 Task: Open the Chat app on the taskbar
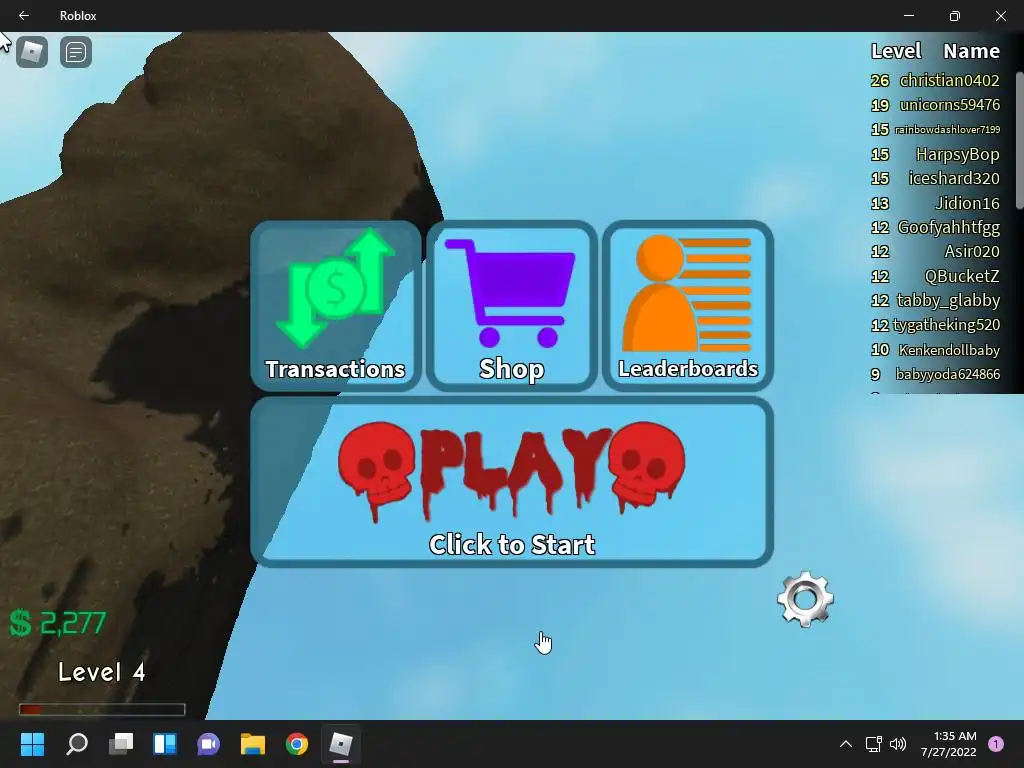(x=208, y=744)
